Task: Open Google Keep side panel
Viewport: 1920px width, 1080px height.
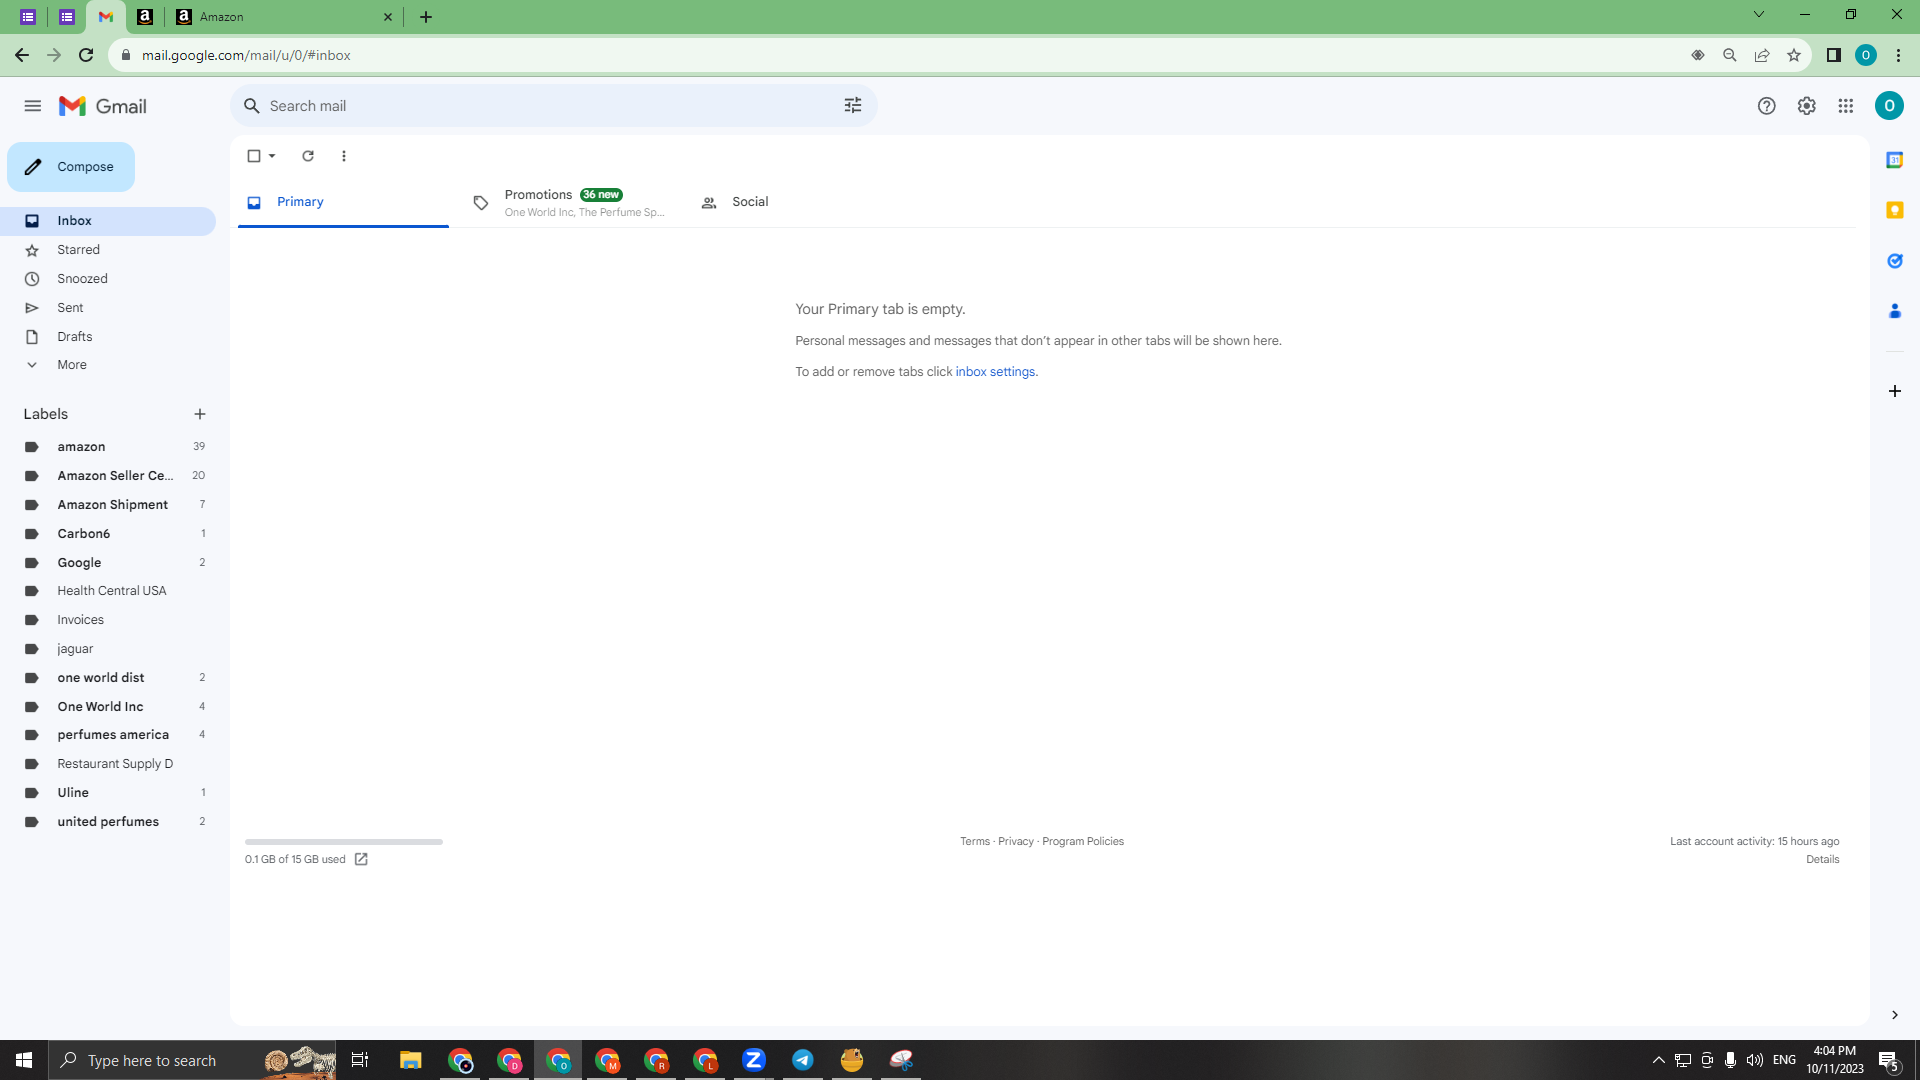Action: click(1895, 210)
